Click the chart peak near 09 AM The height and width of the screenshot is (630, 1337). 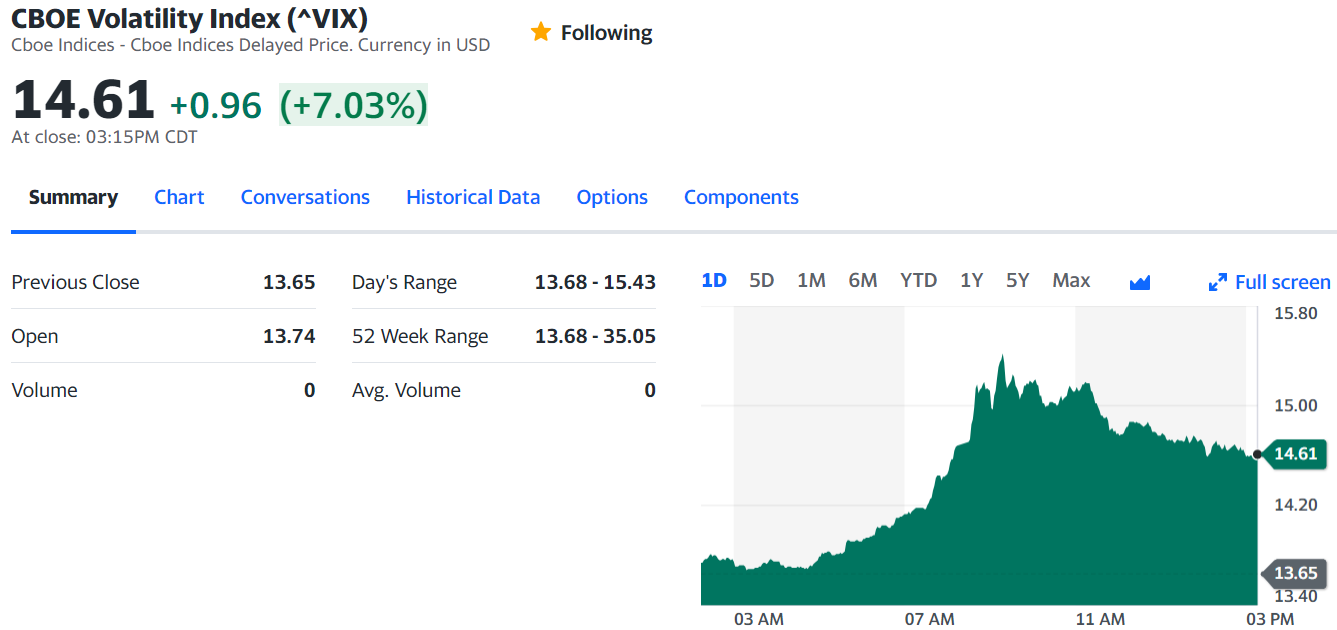(x=1001, y=356)
